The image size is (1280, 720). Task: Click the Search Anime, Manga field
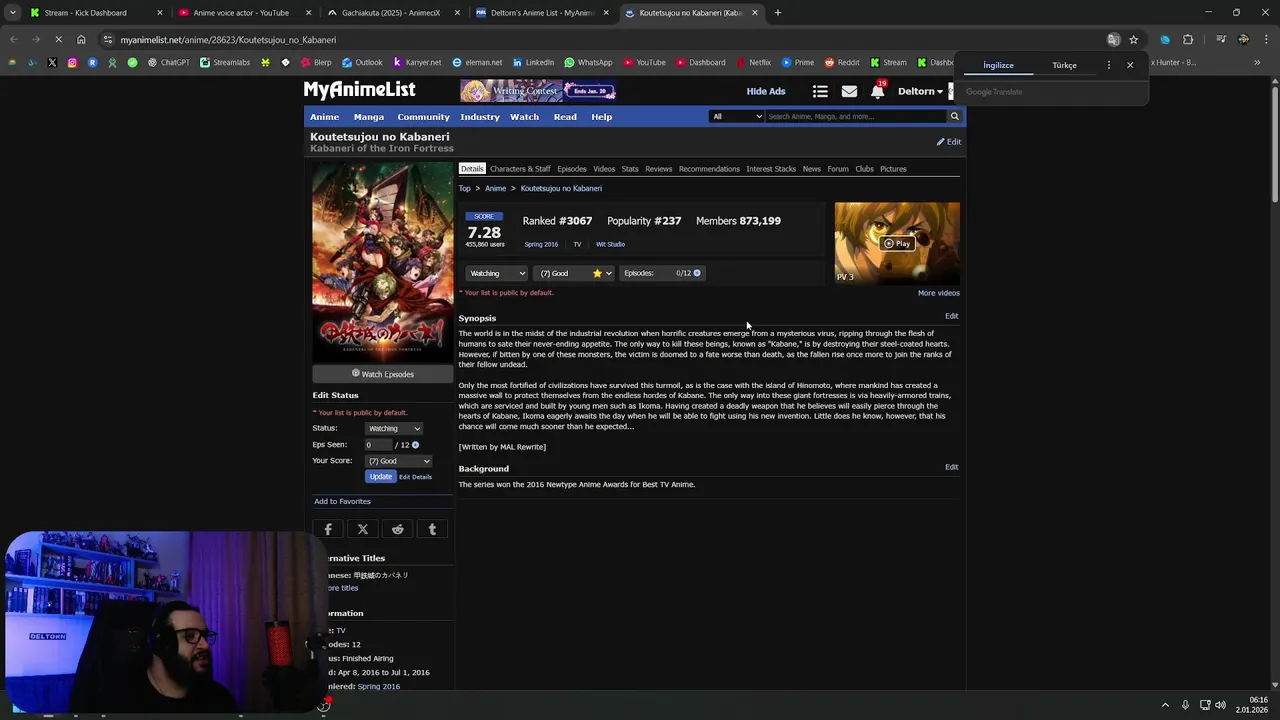[855, 116]
